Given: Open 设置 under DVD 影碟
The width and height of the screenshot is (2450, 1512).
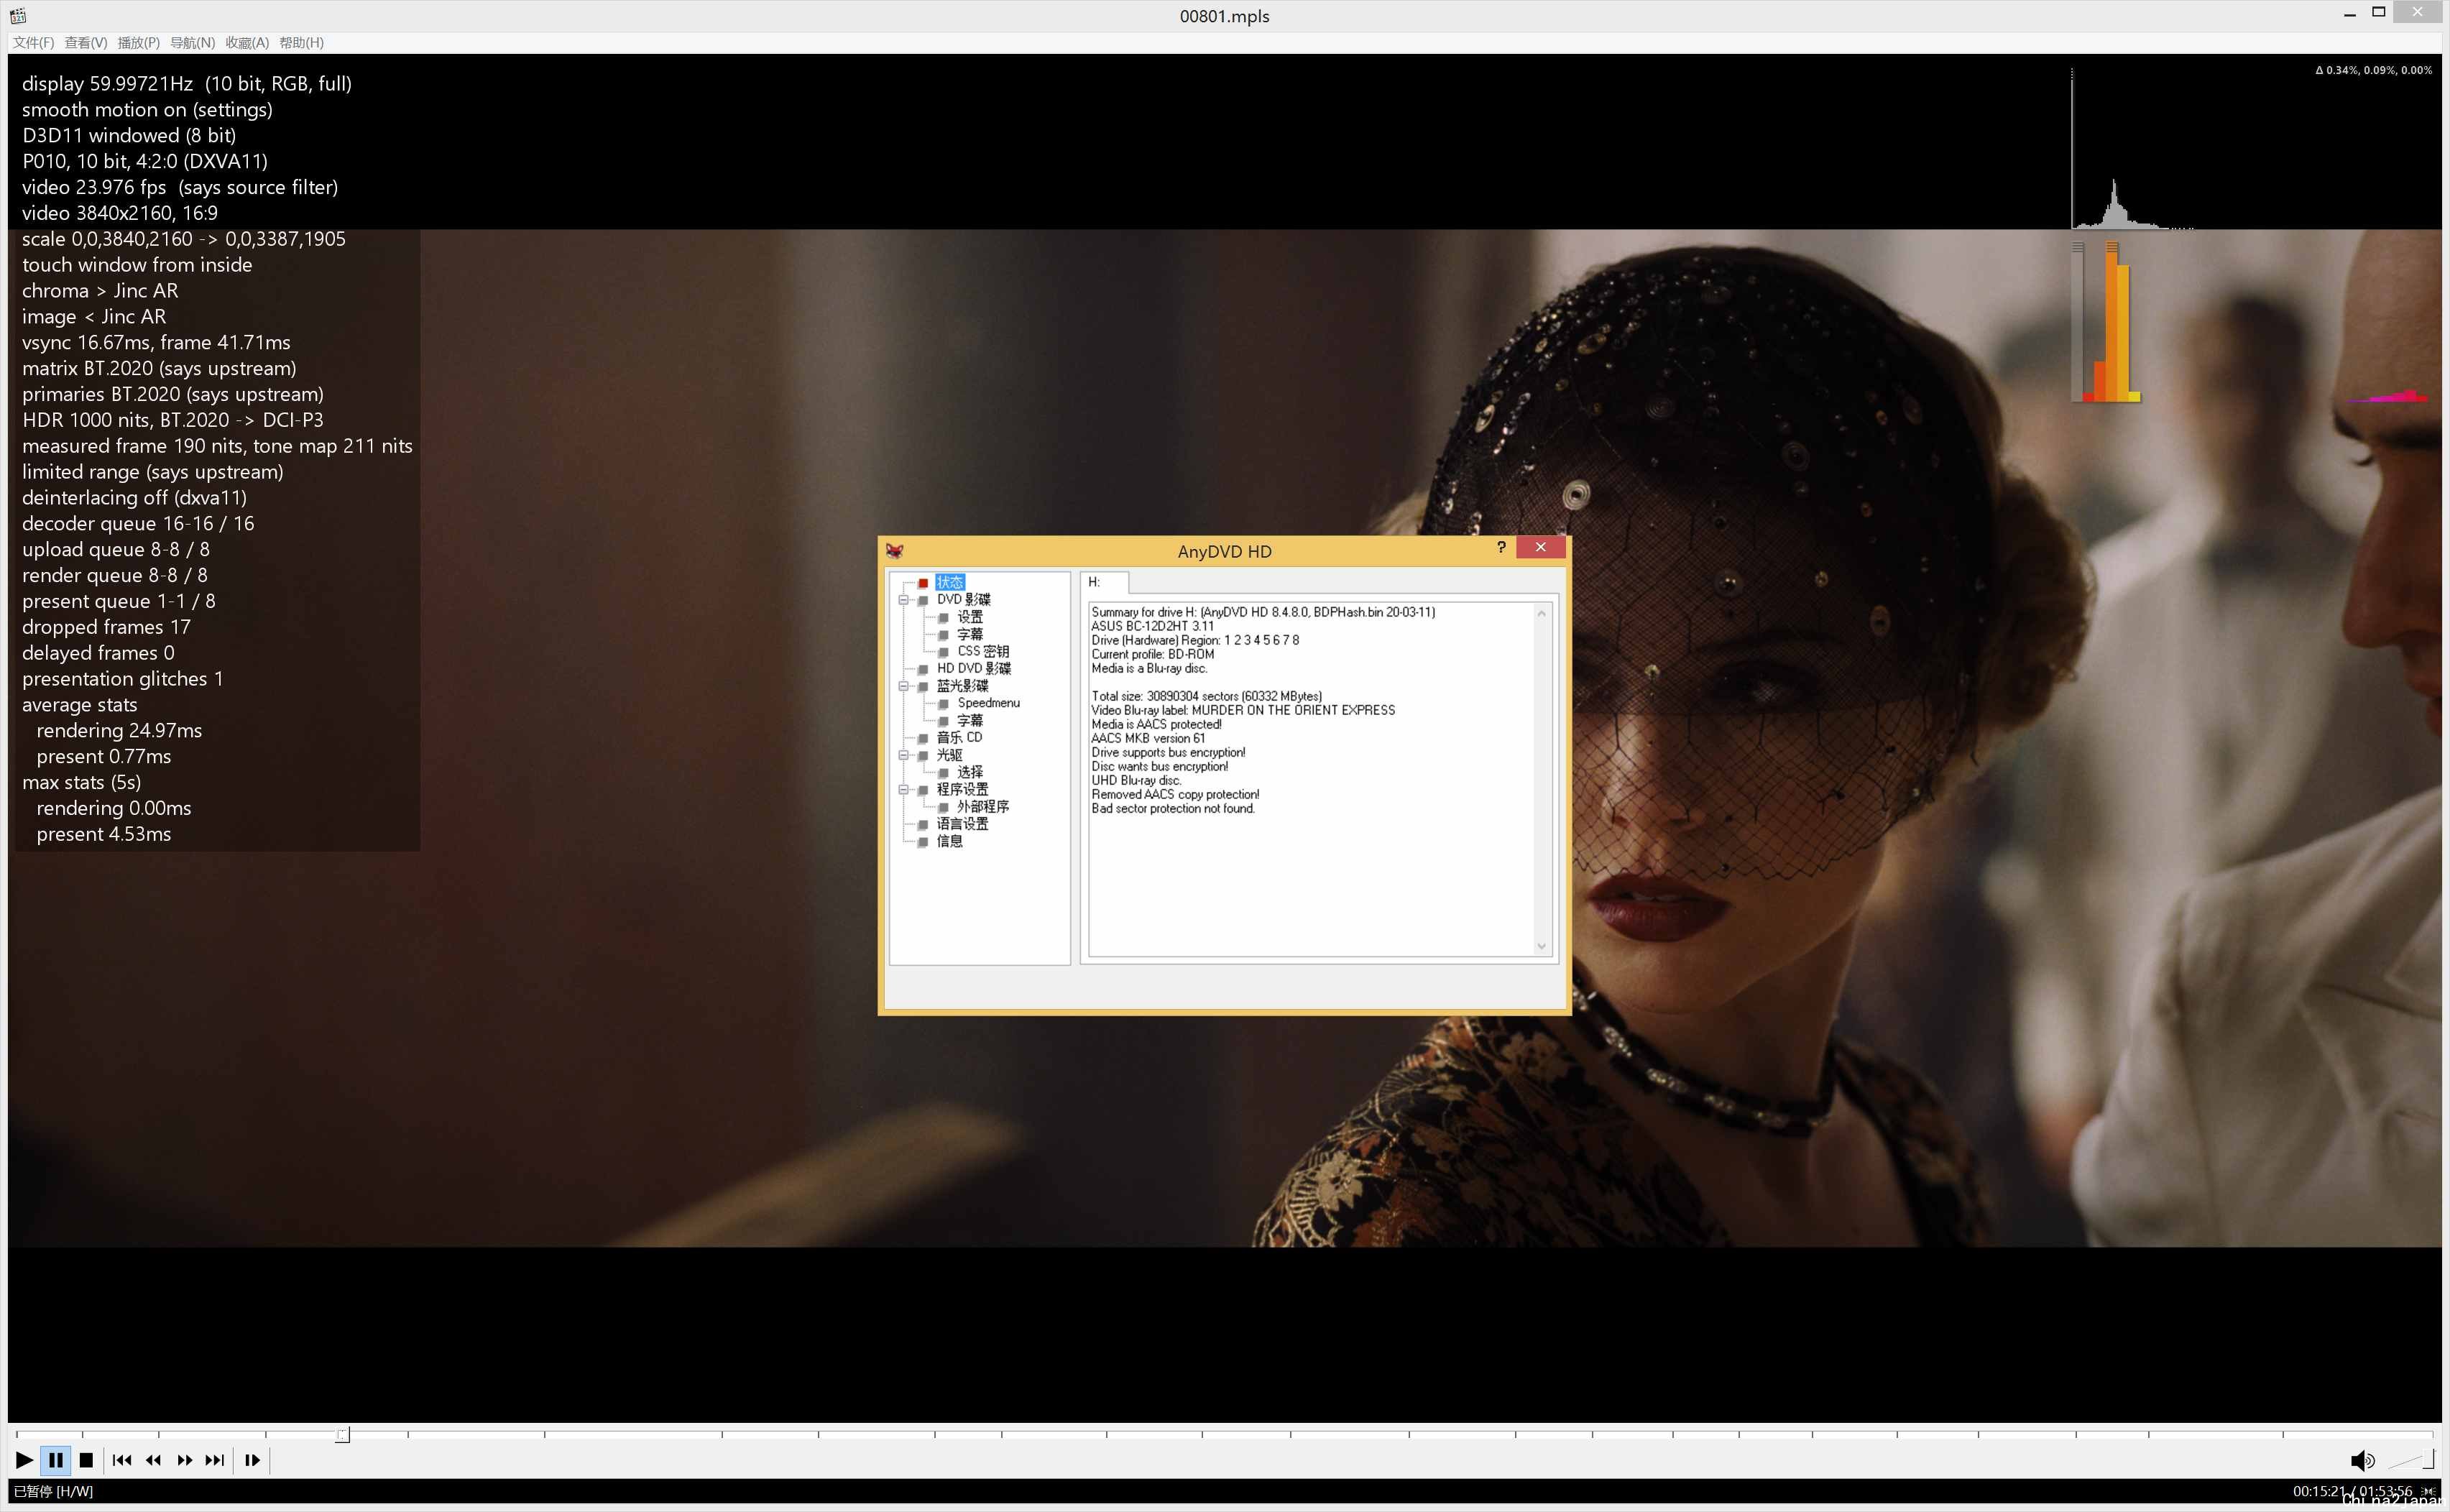Looking at the screenshot, I should point(969,617).
